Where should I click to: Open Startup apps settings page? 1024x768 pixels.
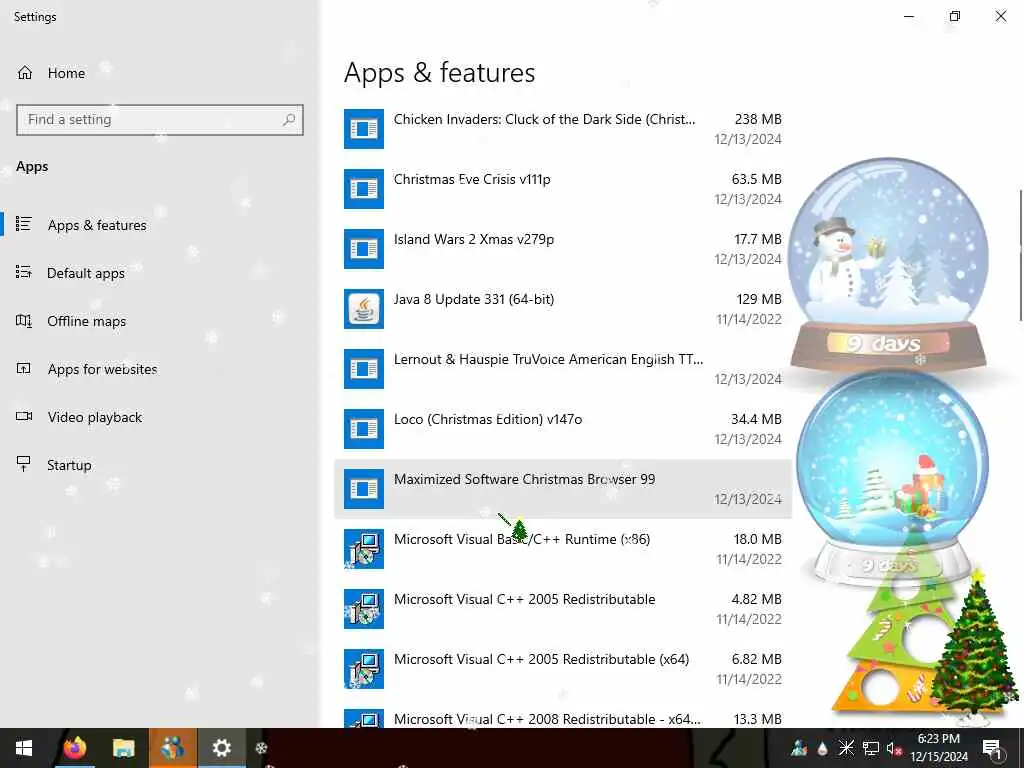point(69,465)
